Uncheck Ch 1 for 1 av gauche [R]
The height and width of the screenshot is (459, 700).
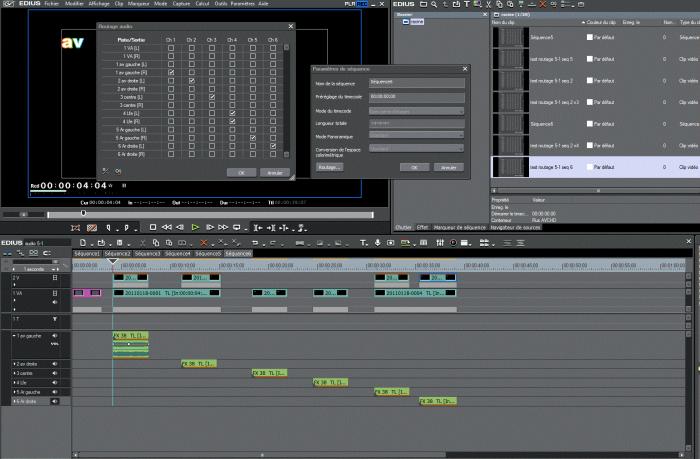click(171, 74)
